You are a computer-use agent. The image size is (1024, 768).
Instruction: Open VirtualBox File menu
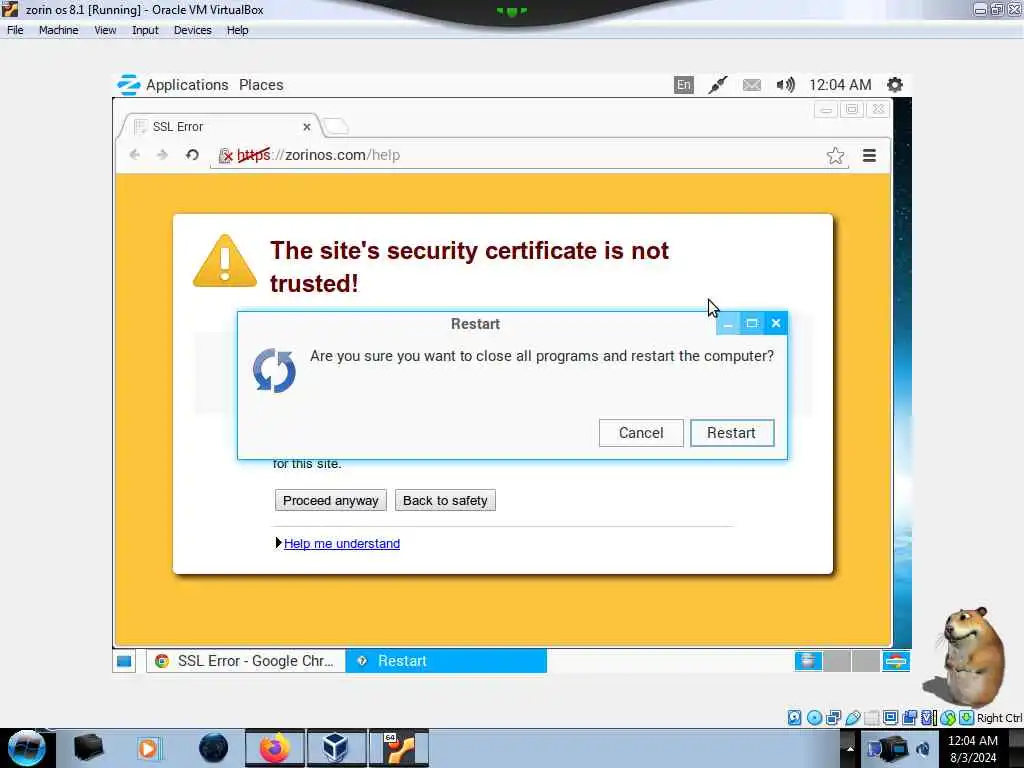(x=15, y=30)
